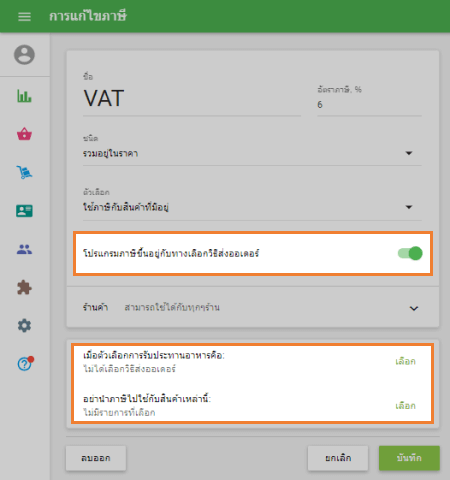Open the Inventory hand-truck icon

tap(24, 172)
